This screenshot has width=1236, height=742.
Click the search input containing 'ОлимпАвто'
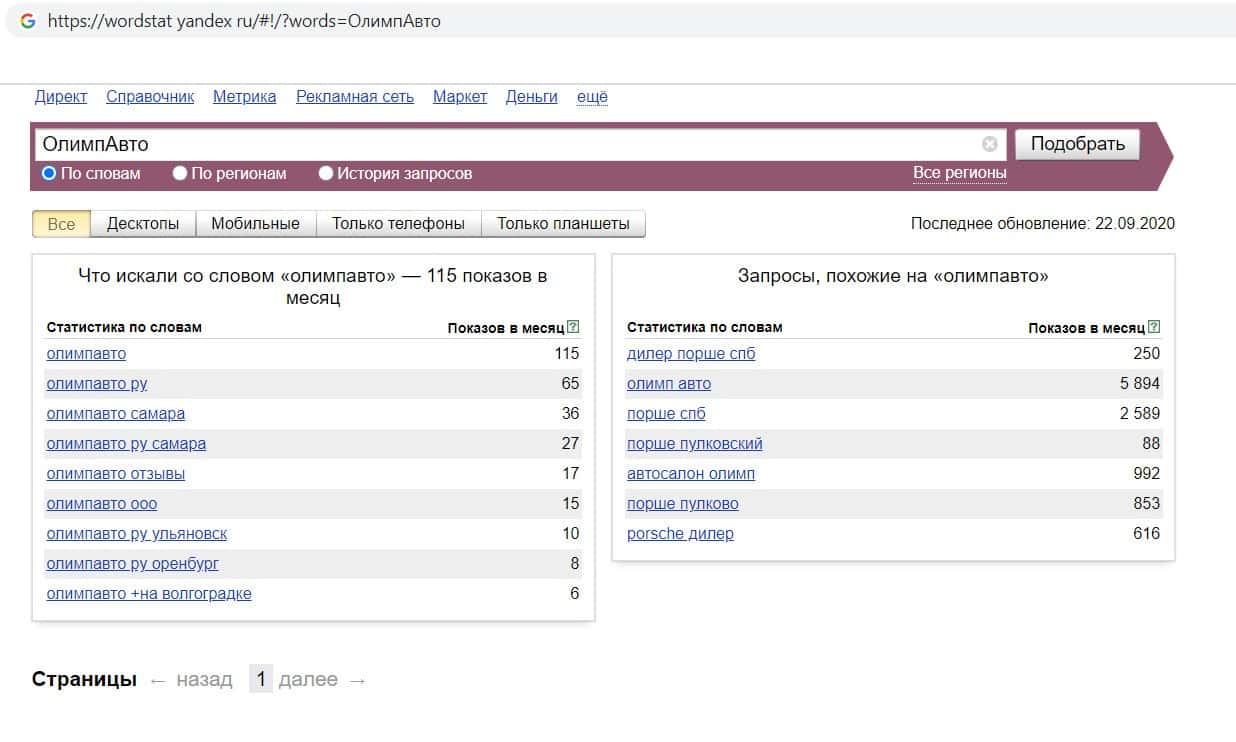(500, 144)
